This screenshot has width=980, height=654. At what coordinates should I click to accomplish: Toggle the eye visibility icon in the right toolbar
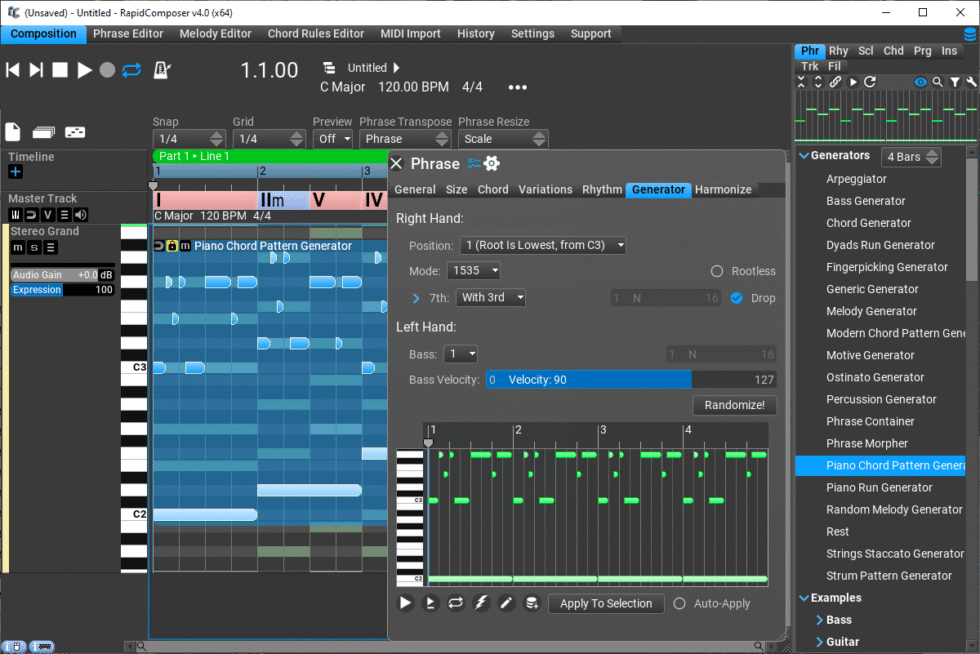[x=921, y=81]
